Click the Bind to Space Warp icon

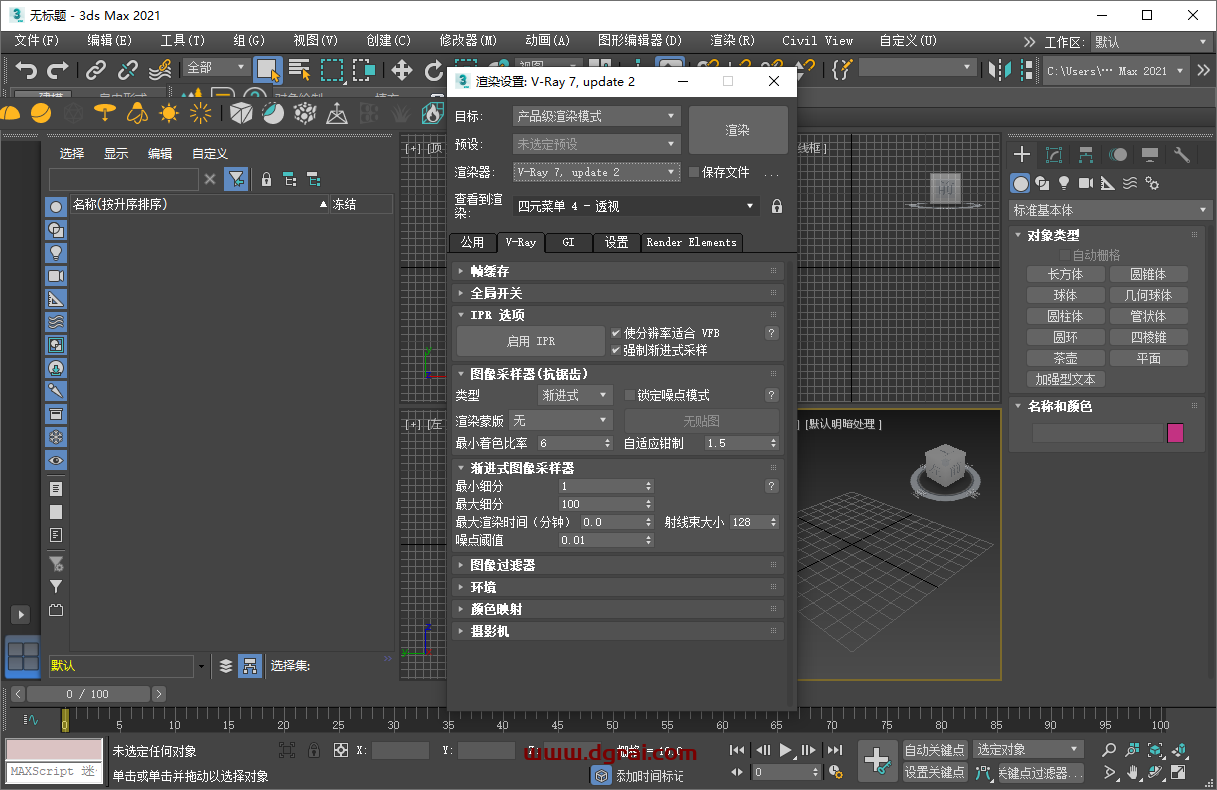pyautogui.click(x=160, y=69)
